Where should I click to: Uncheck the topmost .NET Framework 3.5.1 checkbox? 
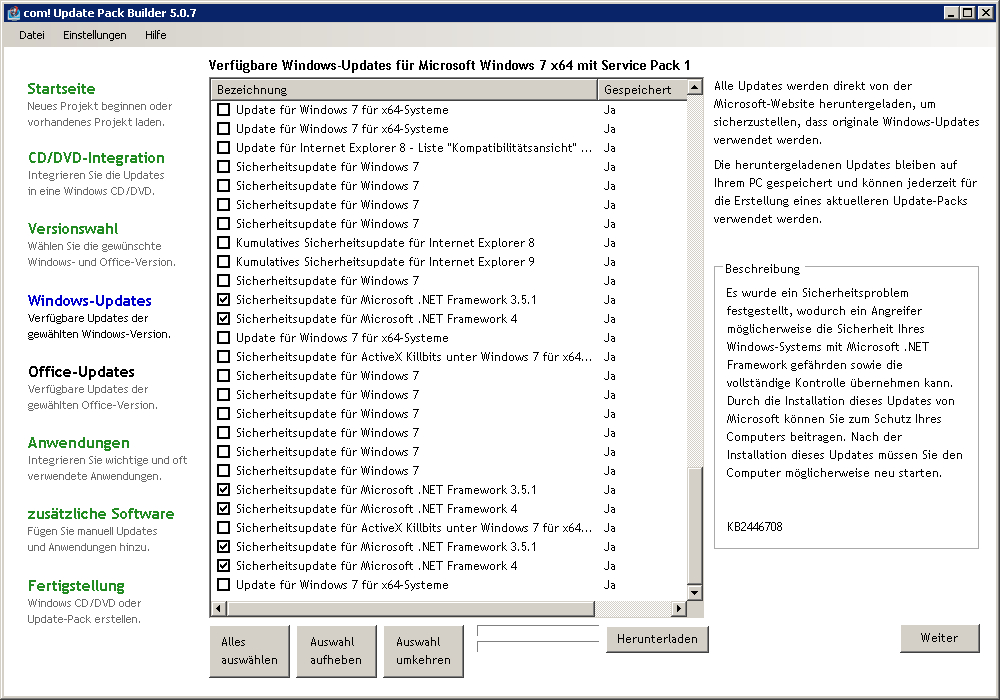223,300
